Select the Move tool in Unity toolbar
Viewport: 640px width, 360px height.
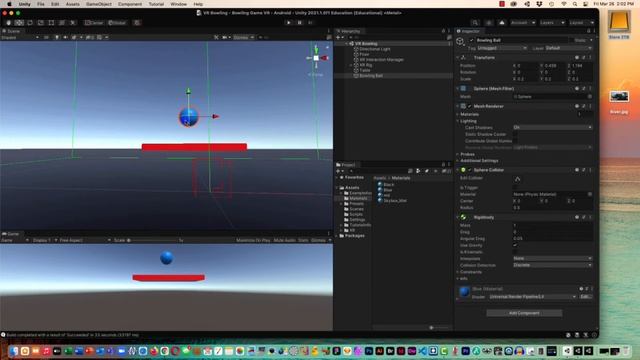click(x=19, y=23)
